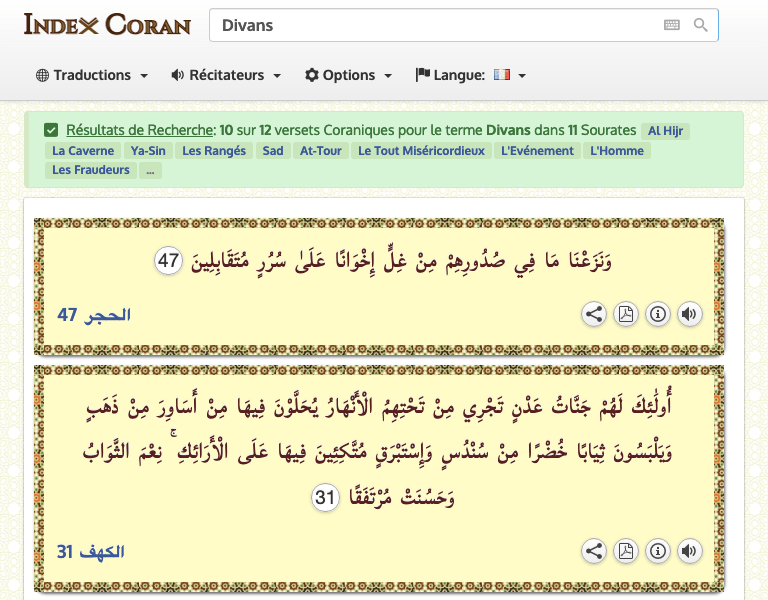This screenshot has width=768, height=600.
Task: Share verse Al-Hijr 47
Action: [x=594, y=314]
